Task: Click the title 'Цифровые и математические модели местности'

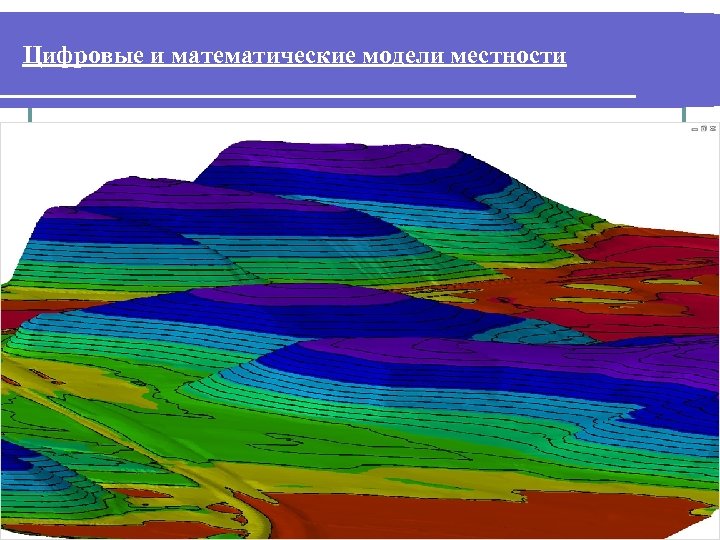Action: coord(294,56)
